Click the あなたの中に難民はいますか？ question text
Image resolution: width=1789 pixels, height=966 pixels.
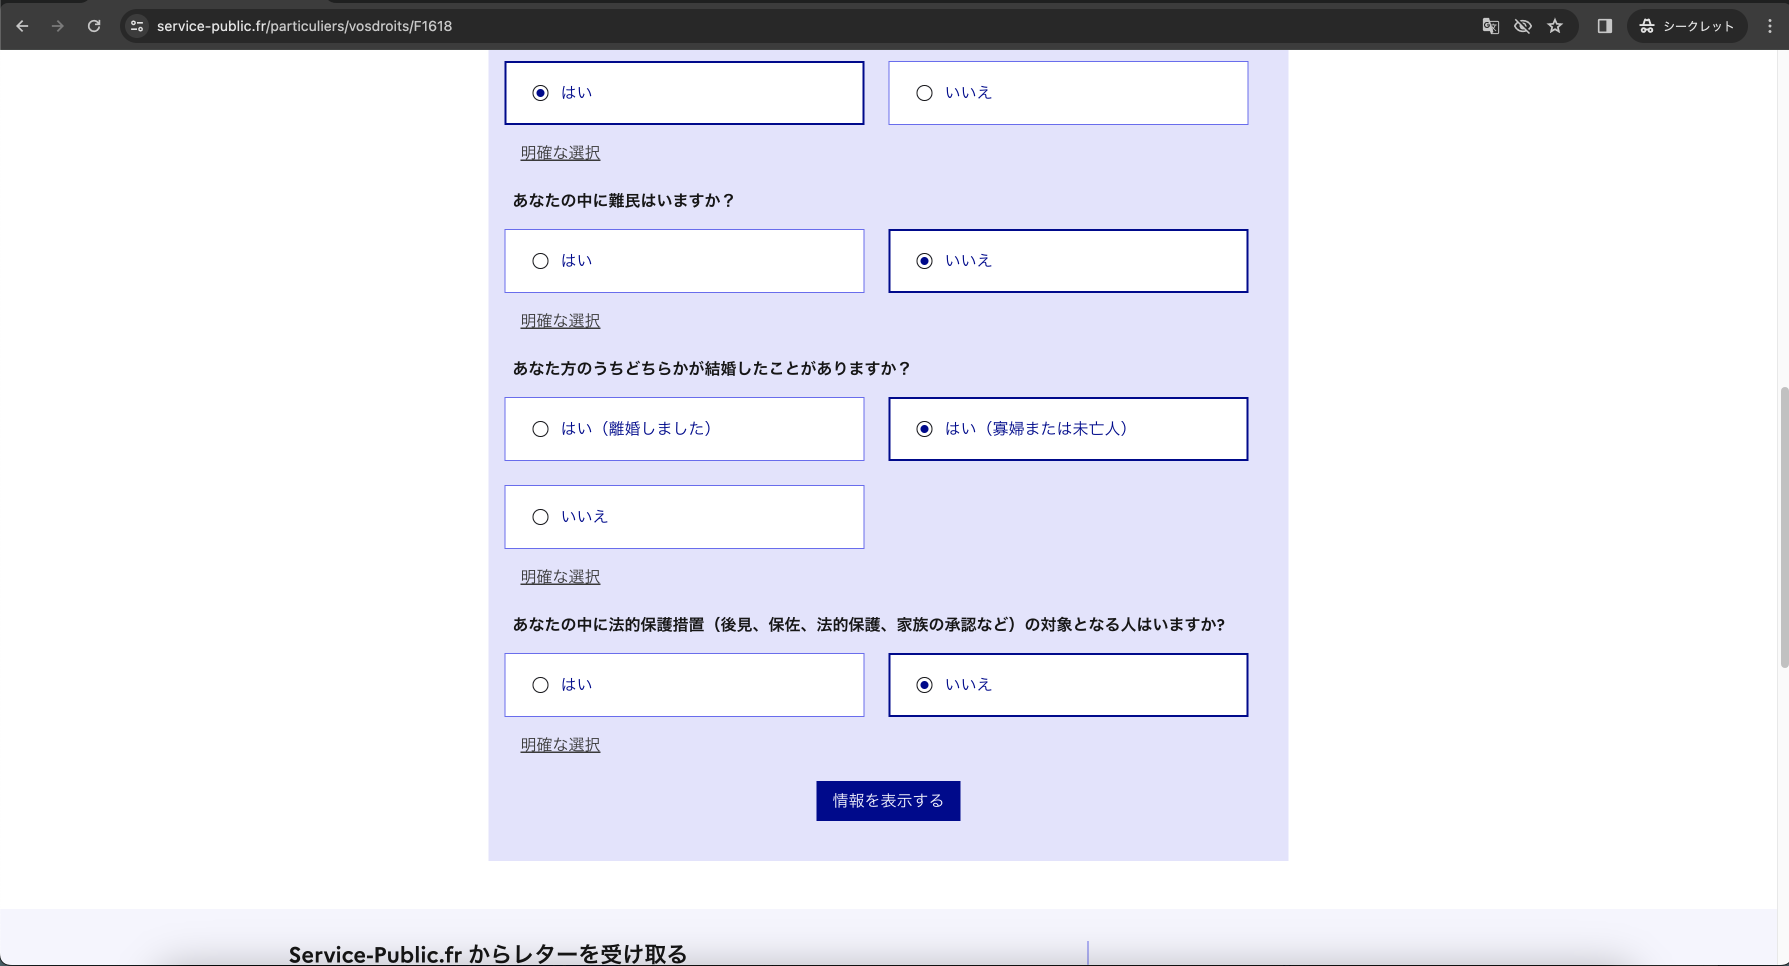click(624, 201)
